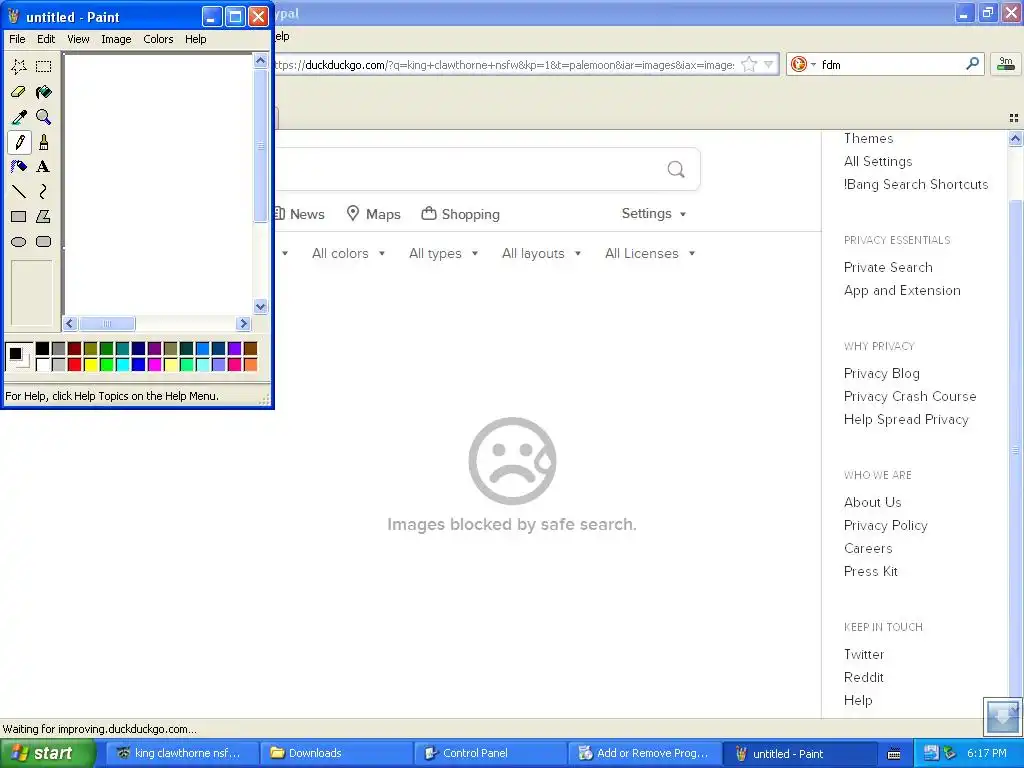Pick the red color swatch in Paint palette
The height and width of the screenshot is (768, 1024).
74,364
